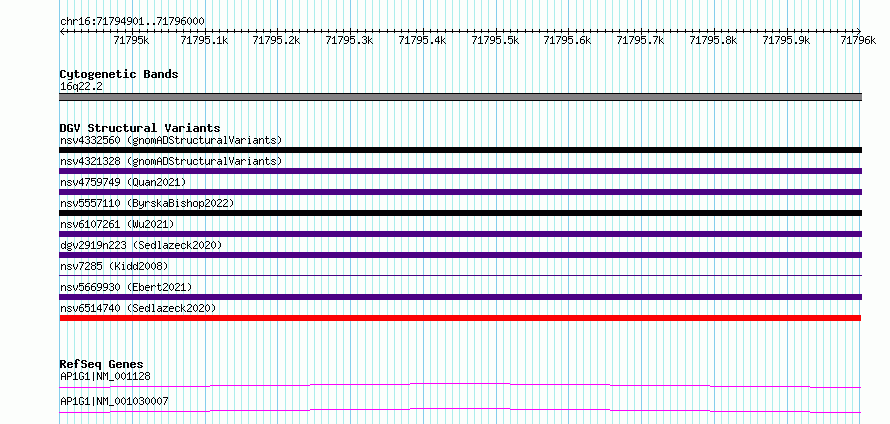Open variant label nsv5557110 (ByrskaBishop2022)
The width and height of the screenshot is (890, 424).
tap(147, 203)
